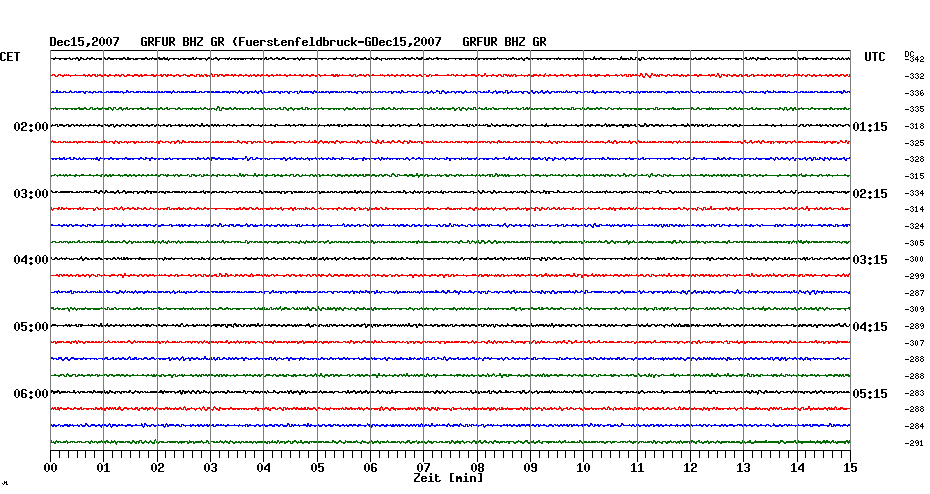Click the CET label at top left

click(x=10, y=57)
